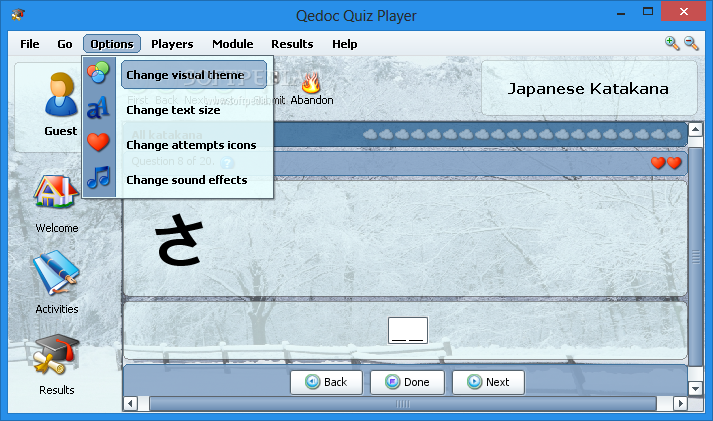Click the zoom out magnifier icon
This screenshot has height=421, width=713.
[691, 43]
